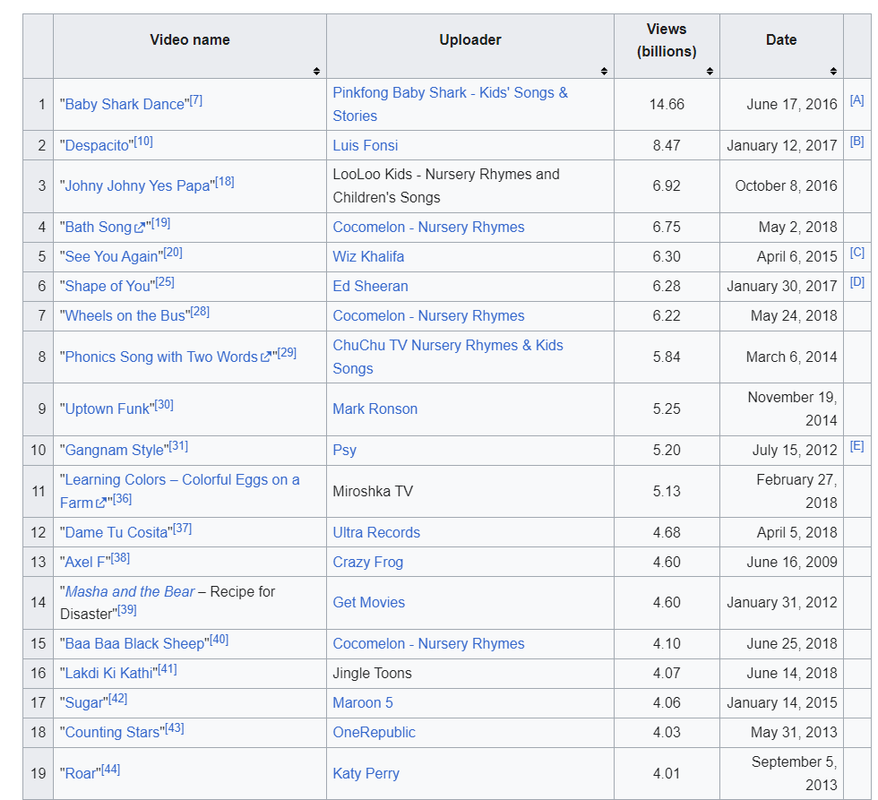Open OneRepublic uploader link
878x800 pixels.
point(374,733)
